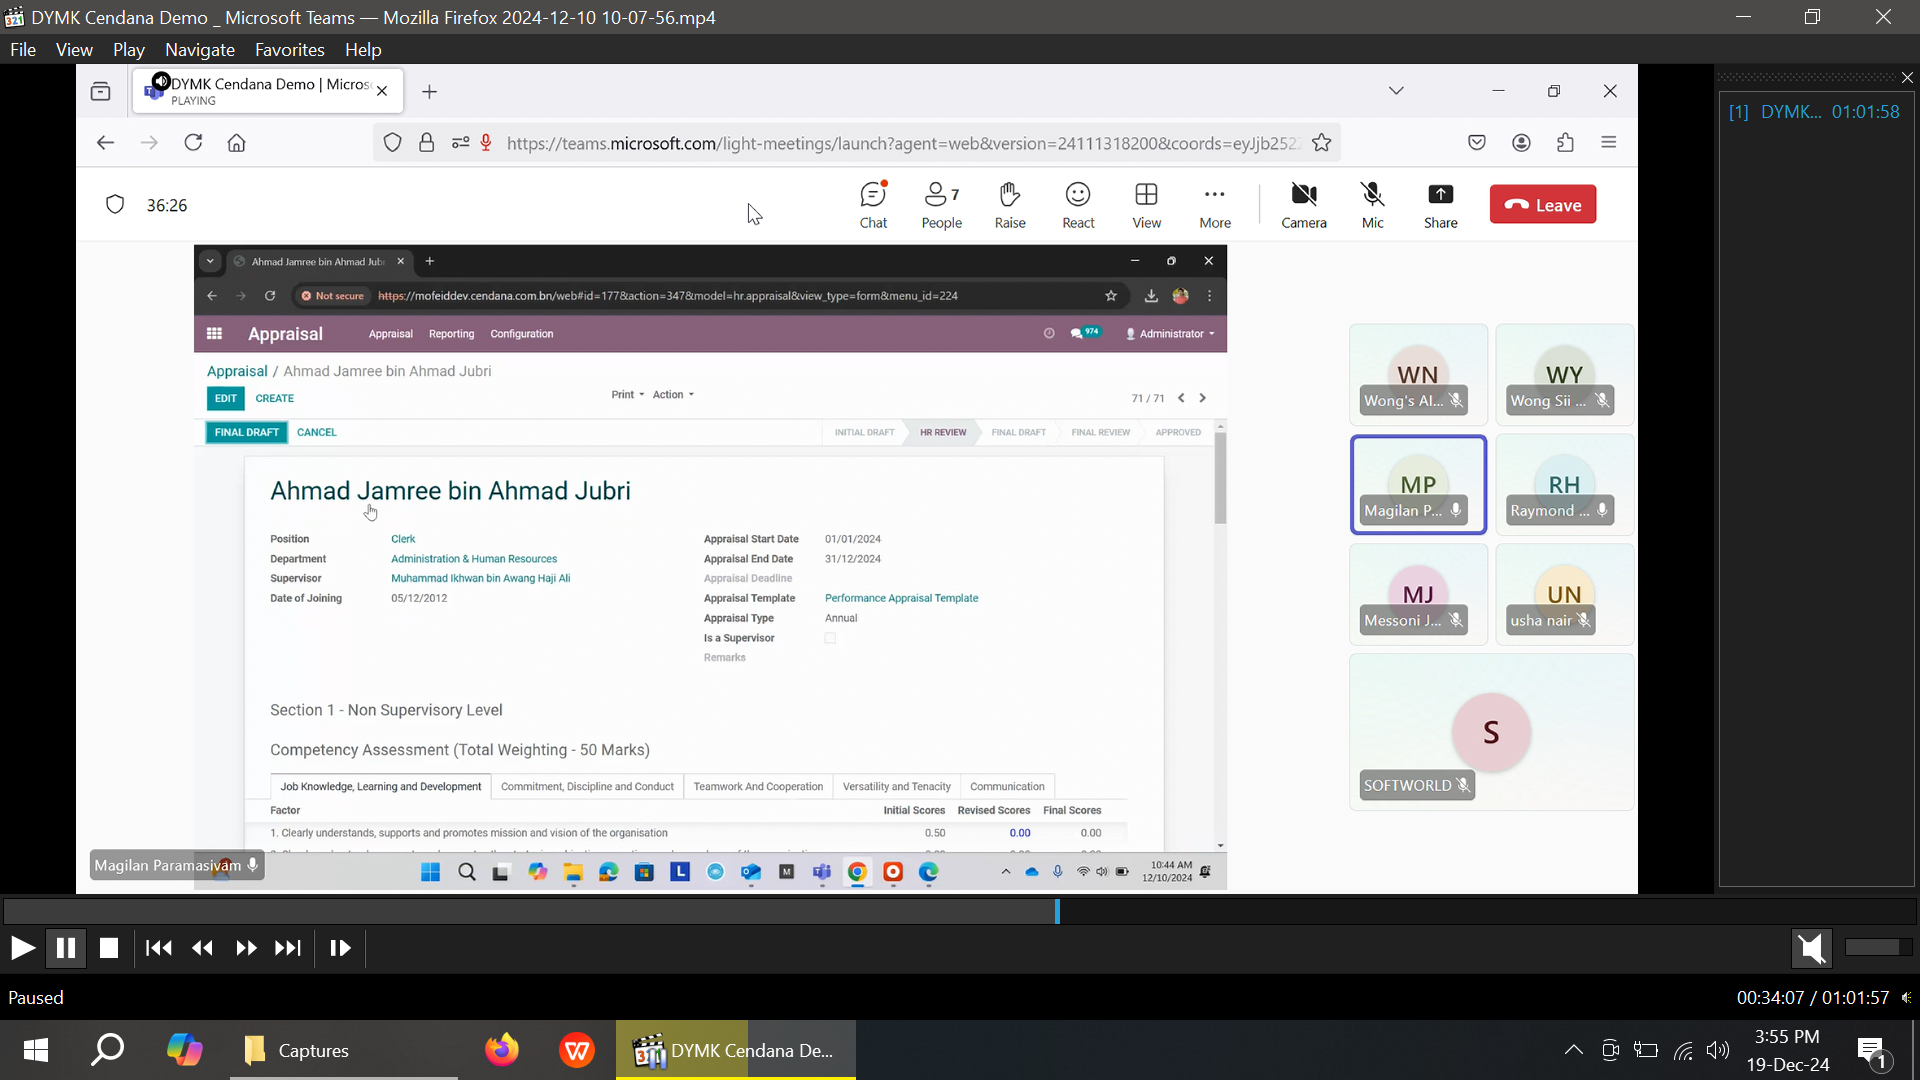
Task: Open the Teams Chat panel
Action: click(x=873, y=205)
